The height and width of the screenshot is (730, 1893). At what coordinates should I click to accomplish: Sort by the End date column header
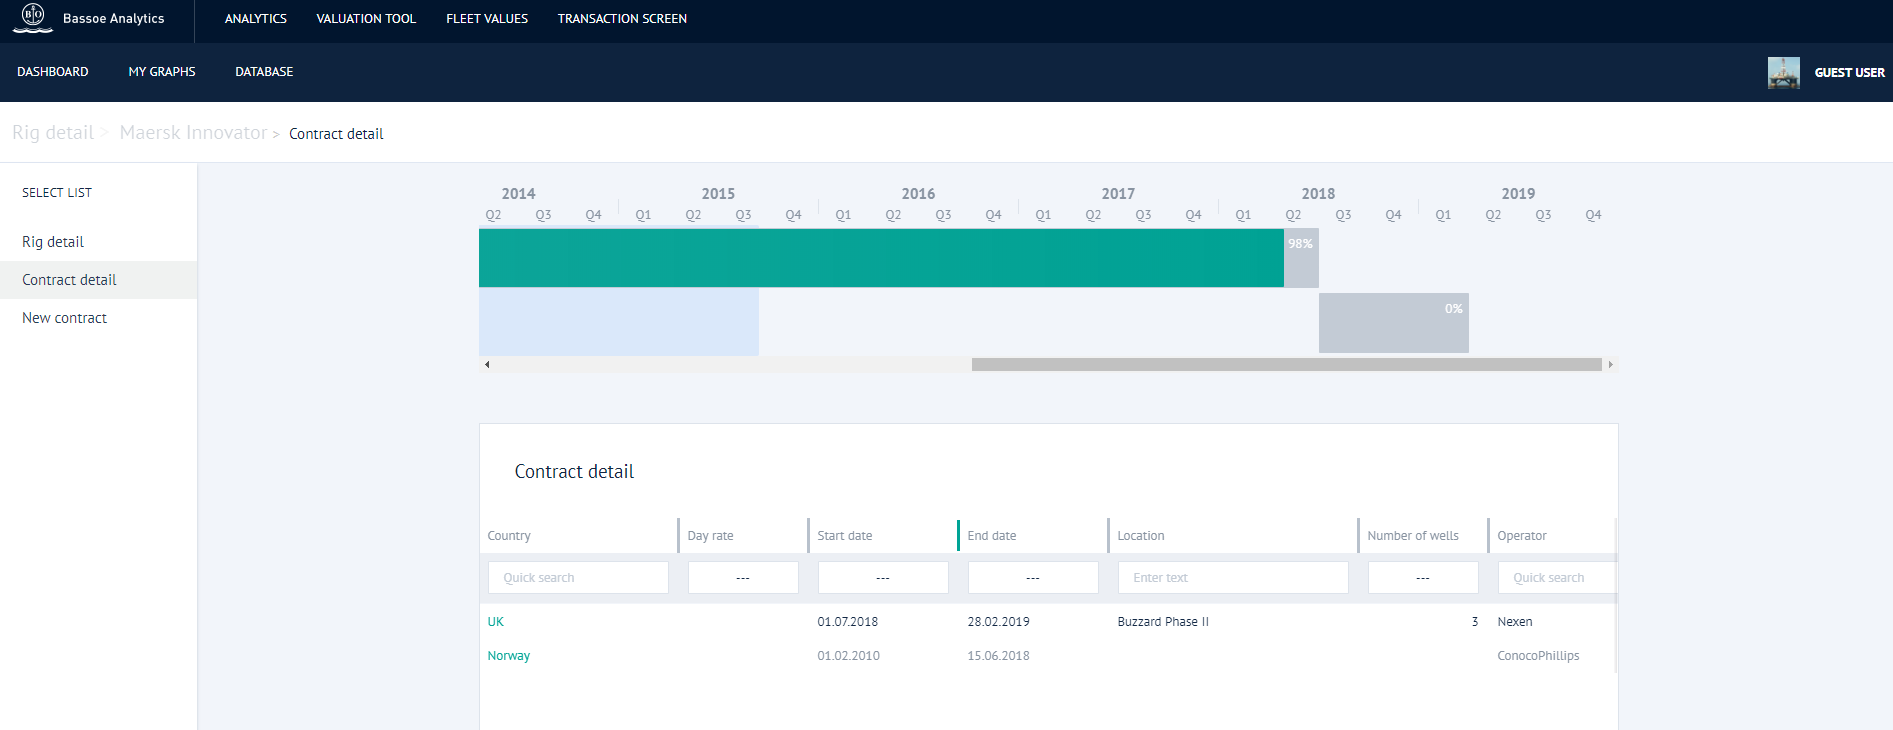992,536
